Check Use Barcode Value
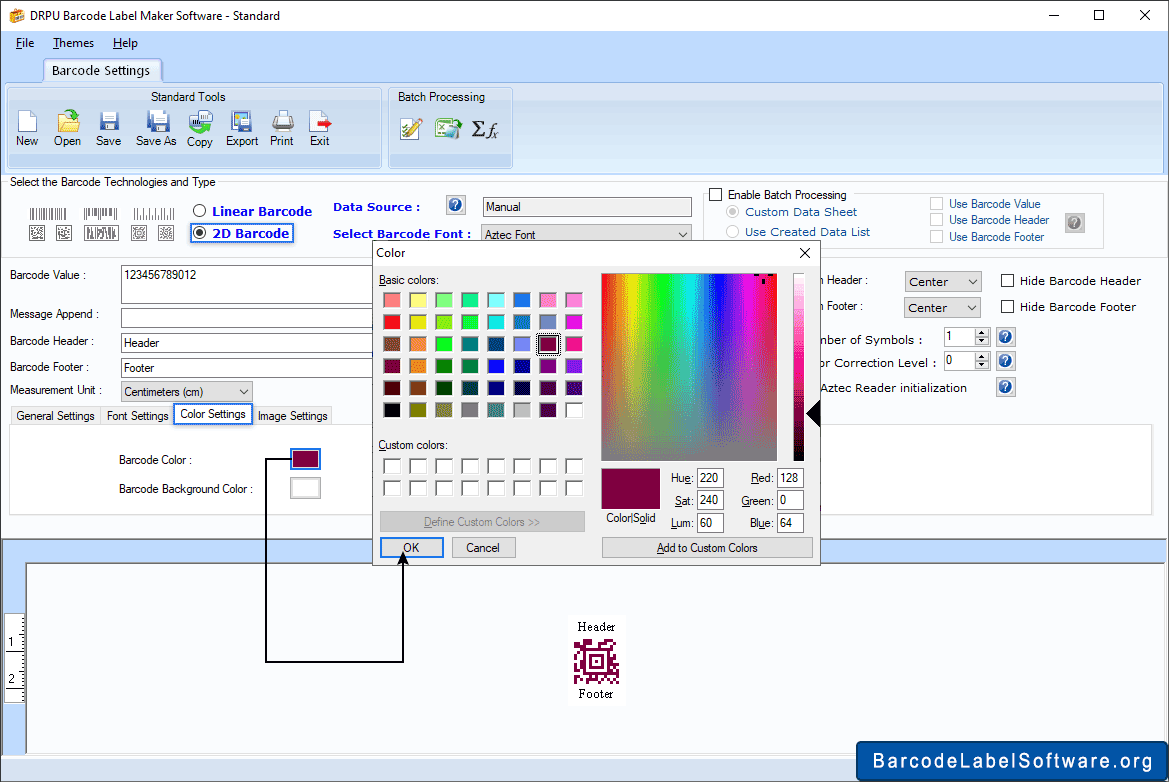This screenshot has height=782, width=1169. pos(936,204)
